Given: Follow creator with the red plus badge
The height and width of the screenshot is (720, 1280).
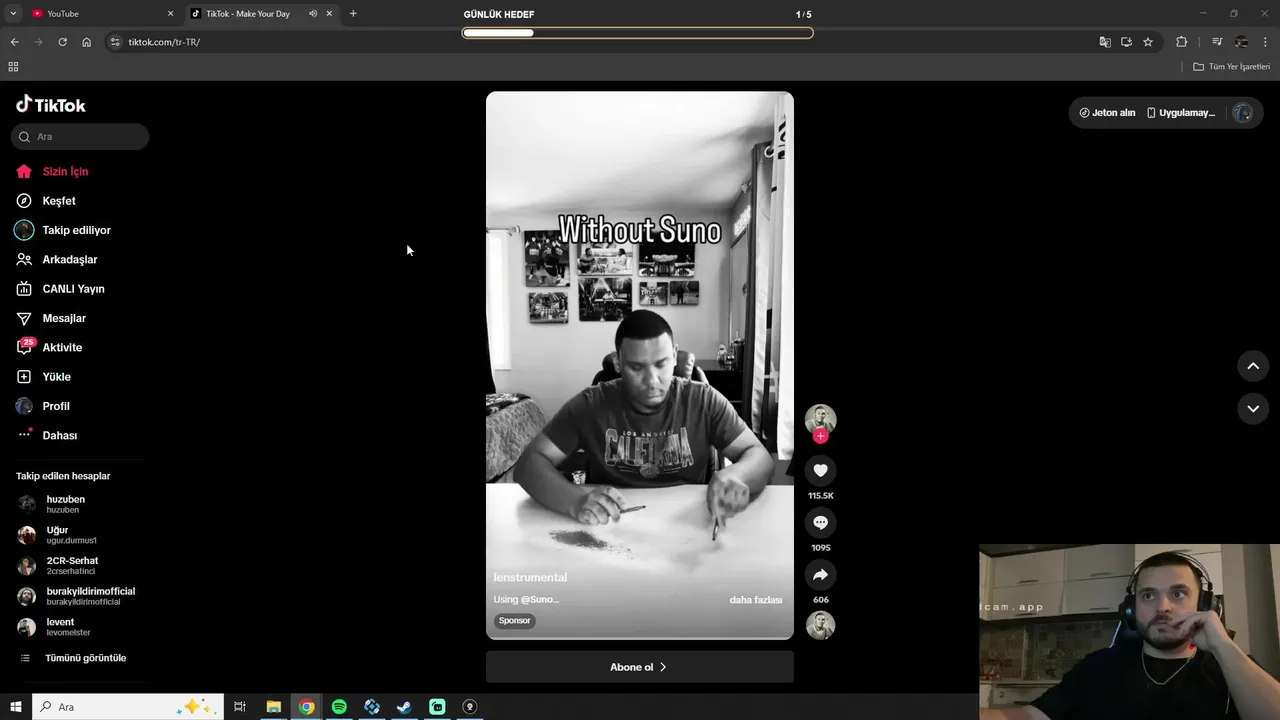Looking at the screenshot, I should coord(820,436).
